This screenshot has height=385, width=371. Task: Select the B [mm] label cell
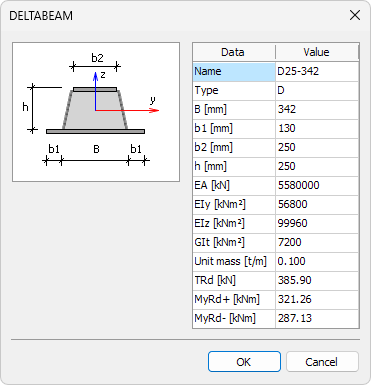pyautogui.click(x=234, y=110)
